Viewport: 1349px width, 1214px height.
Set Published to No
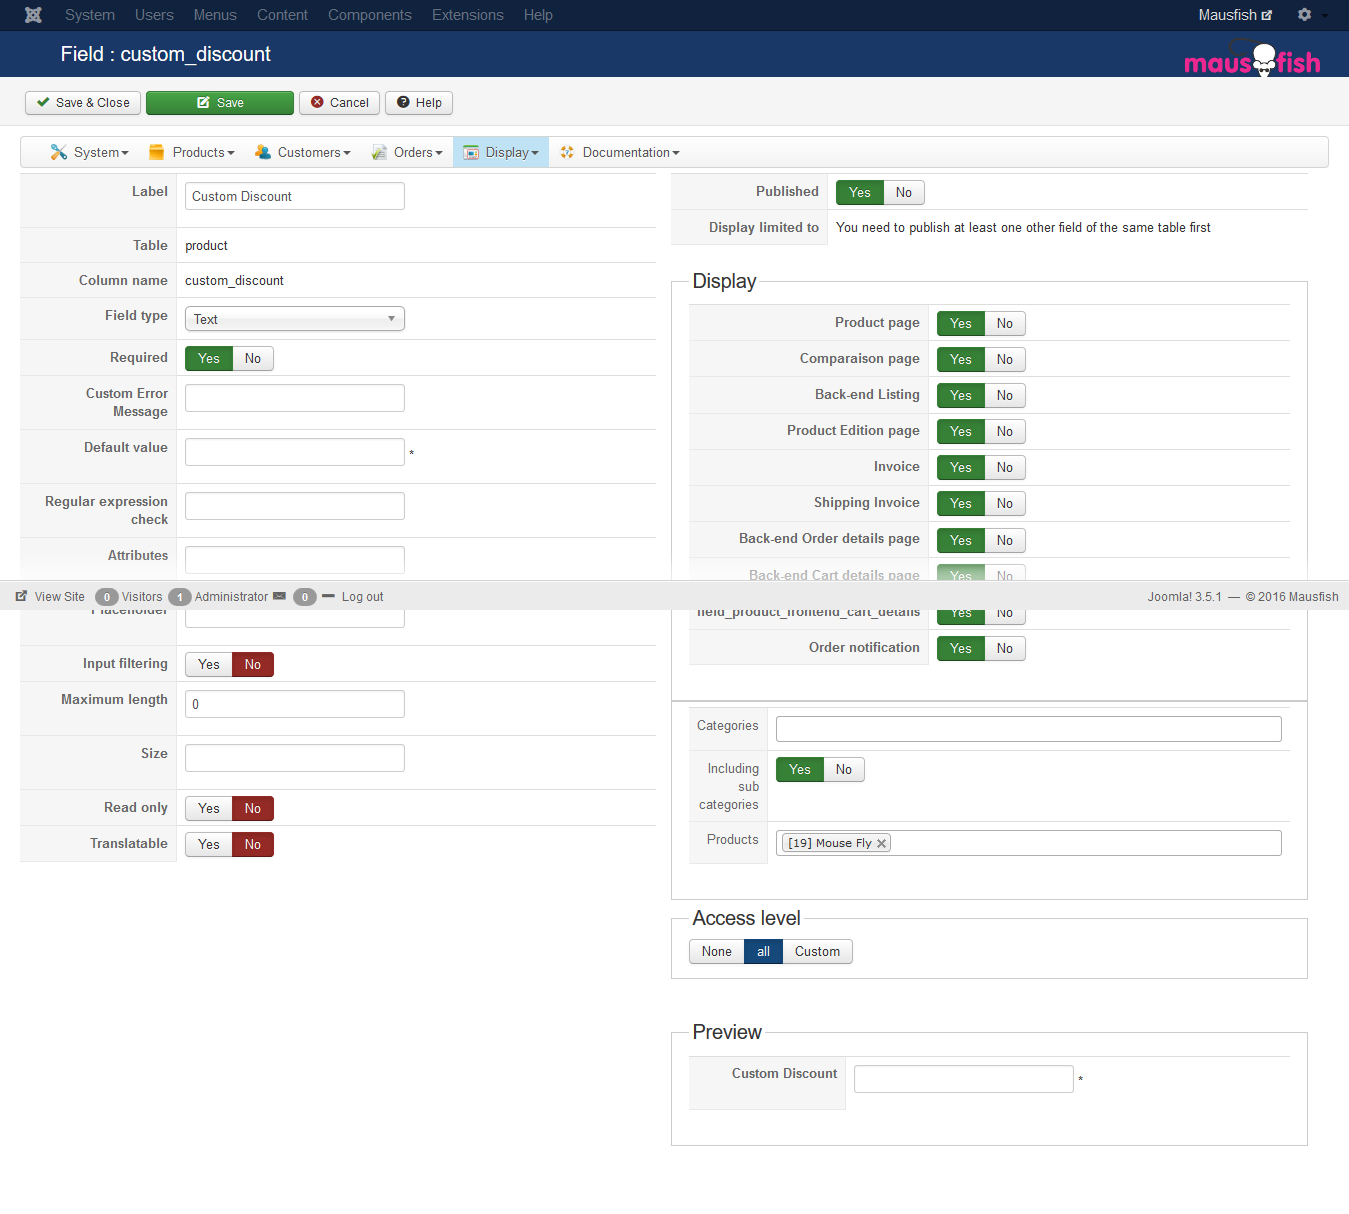click(x=904, y=192)
